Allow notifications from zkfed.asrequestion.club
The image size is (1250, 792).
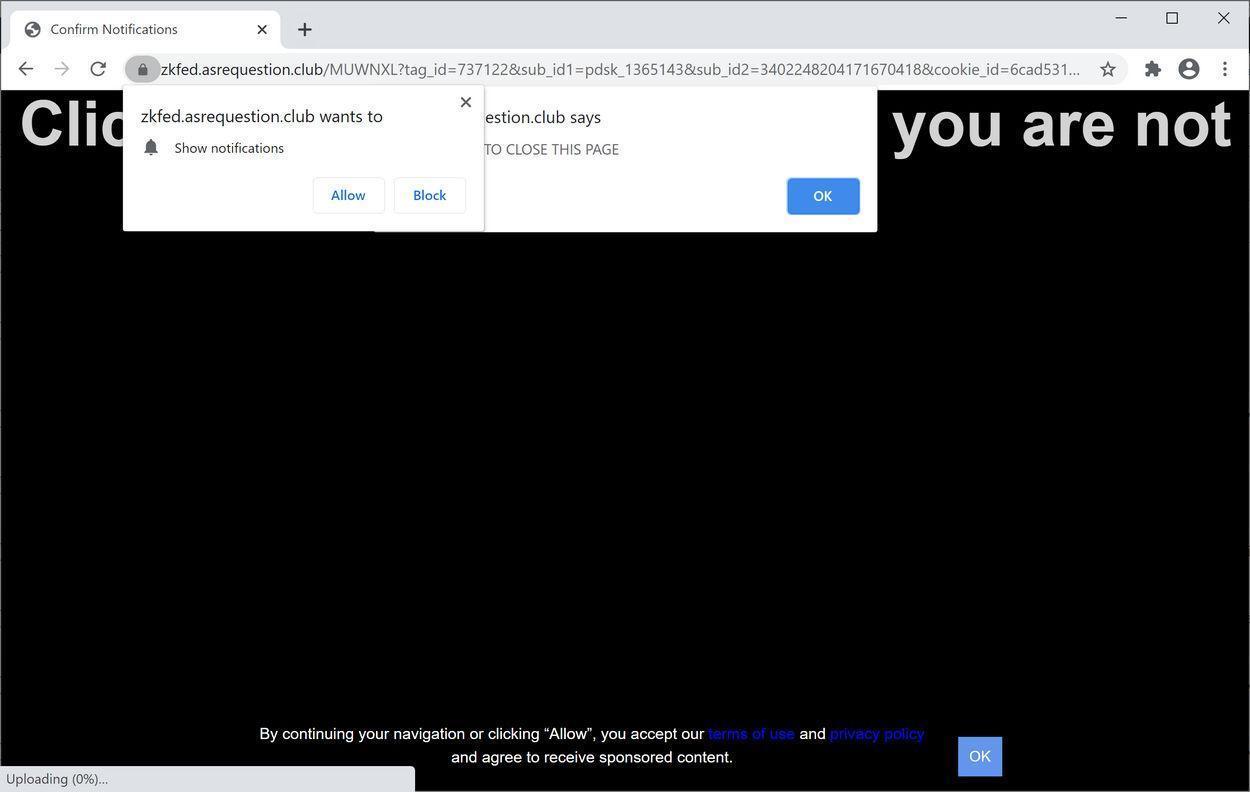point(348,195)
